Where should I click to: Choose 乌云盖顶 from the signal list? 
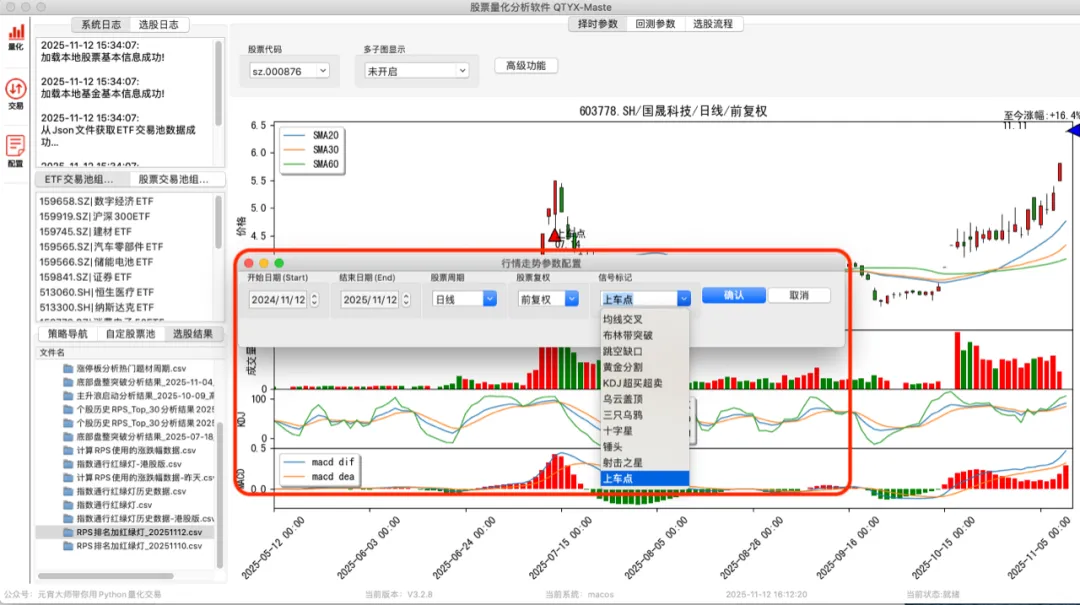tap(645, 399)
